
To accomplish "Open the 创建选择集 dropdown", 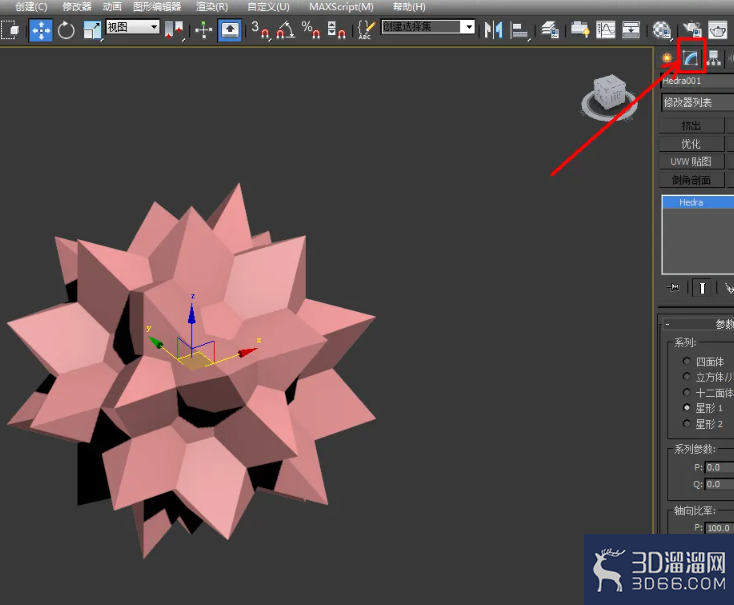I will pyautogui.click(x=428, y=27).
